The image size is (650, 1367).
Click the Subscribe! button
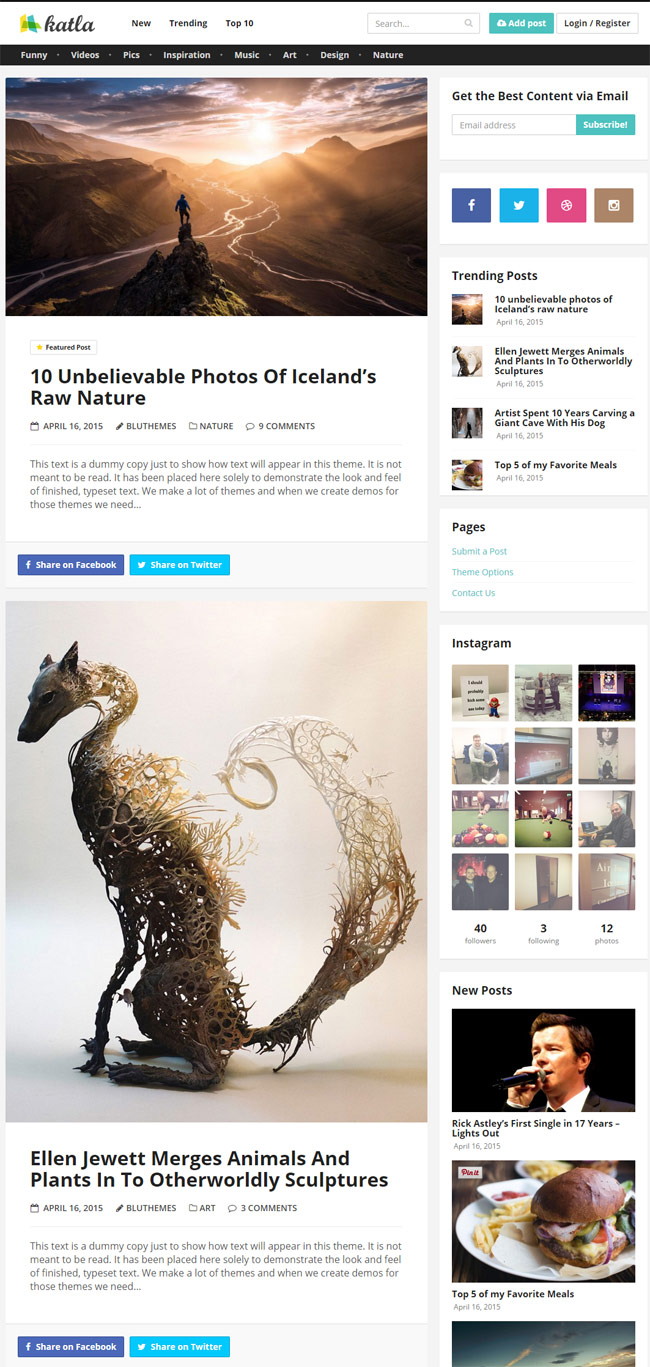(x=605, y=125)
